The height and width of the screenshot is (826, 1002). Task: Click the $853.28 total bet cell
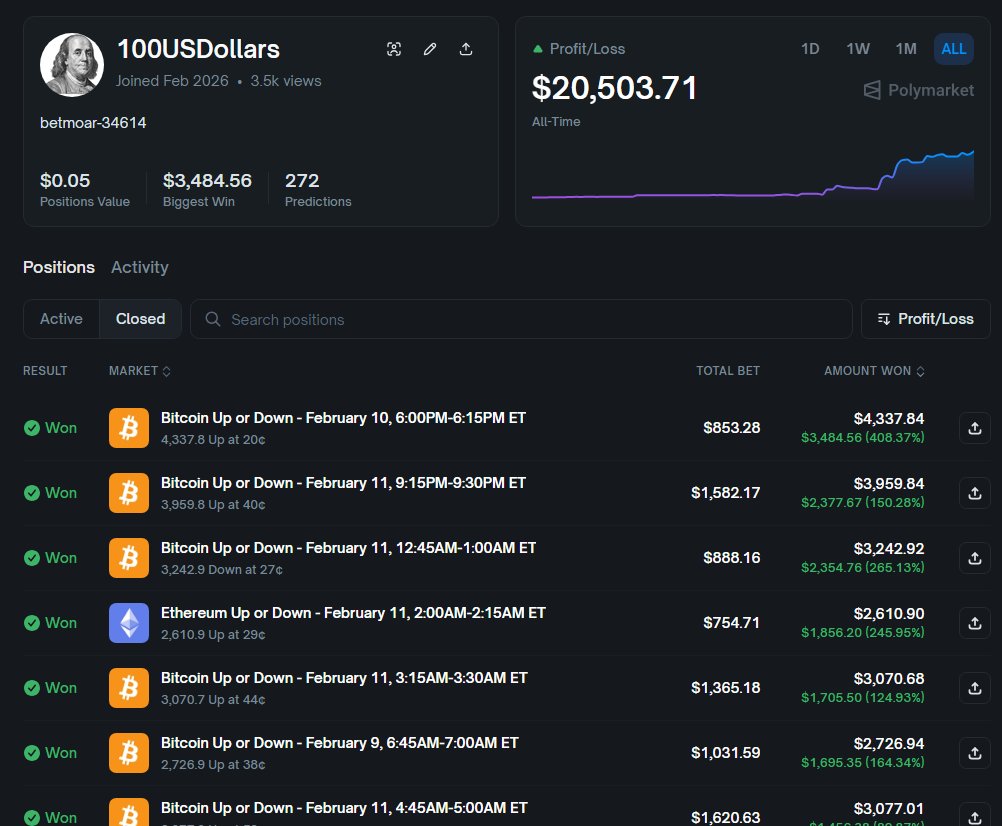(x=732, y=428)
